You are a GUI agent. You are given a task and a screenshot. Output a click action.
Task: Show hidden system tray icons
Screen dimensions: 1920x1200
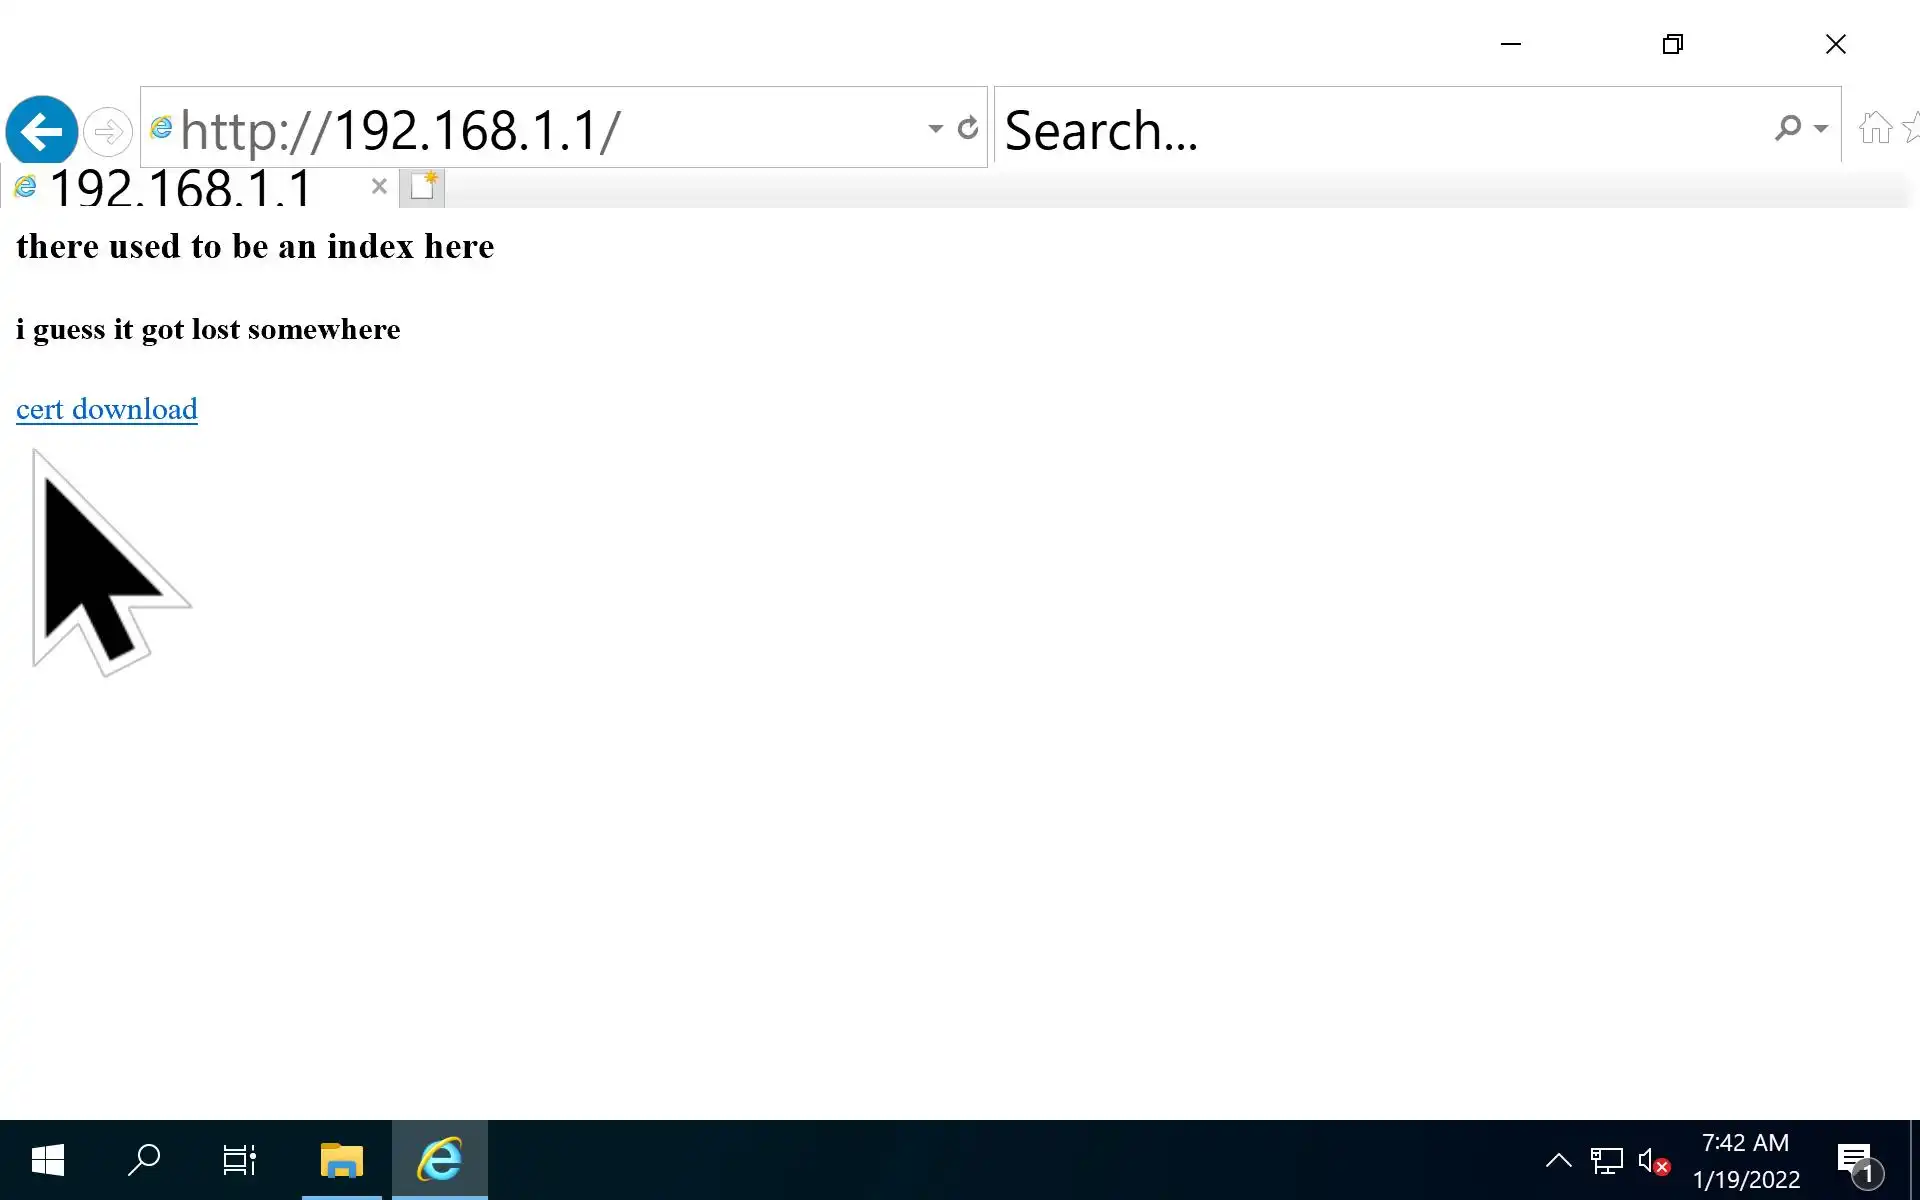(1558, 1160)
